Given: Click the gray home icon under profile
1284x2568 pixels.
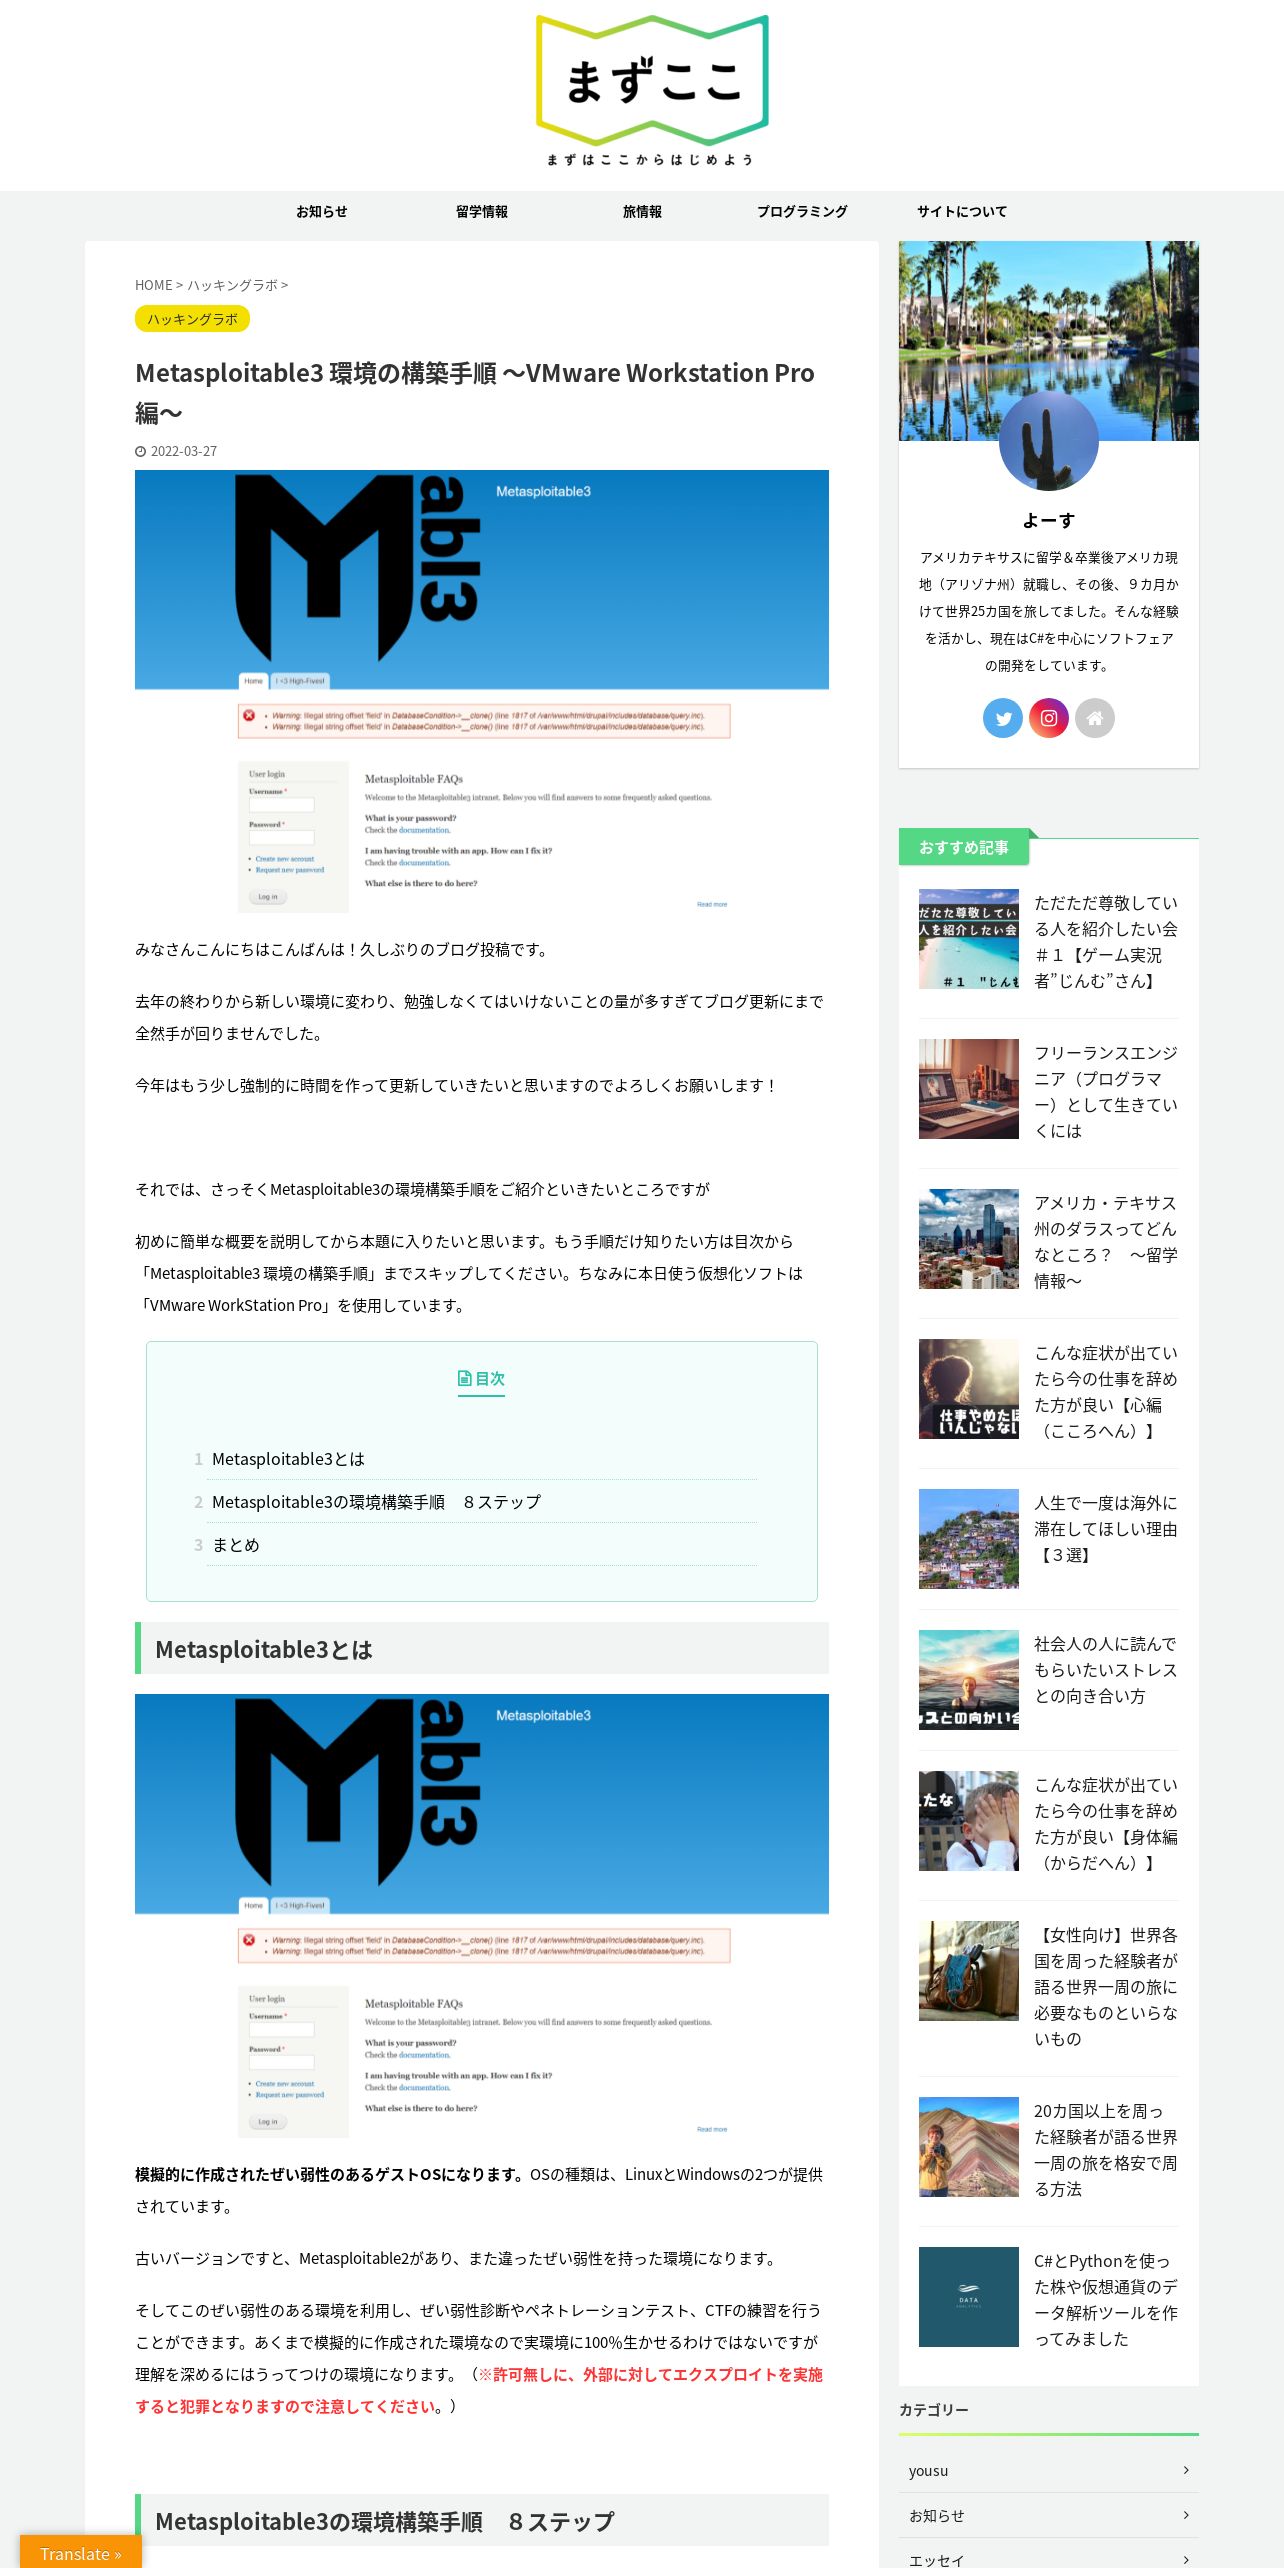Looking at the screenshot, I should pos(1095,718).
